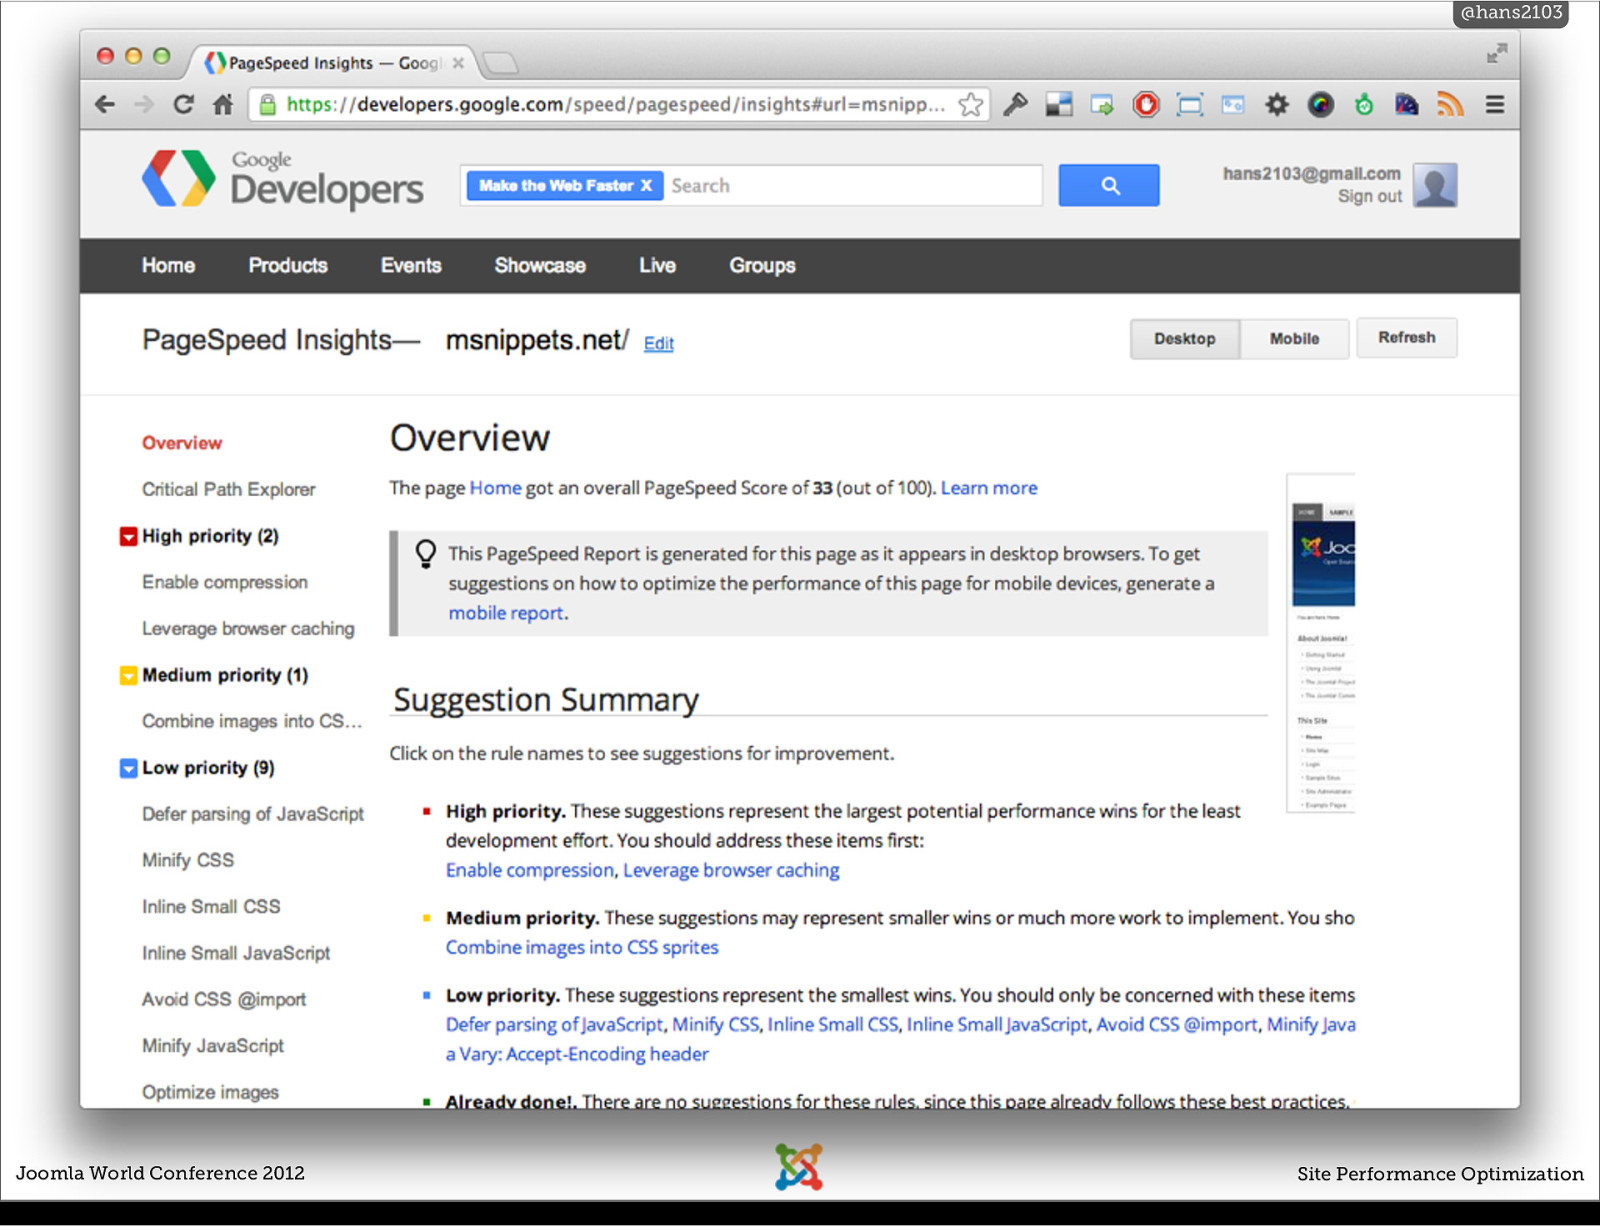Open Critical Path Explorer
Image resolution: width=1600 pixels, height=1232 pixels.
[228, 489]
